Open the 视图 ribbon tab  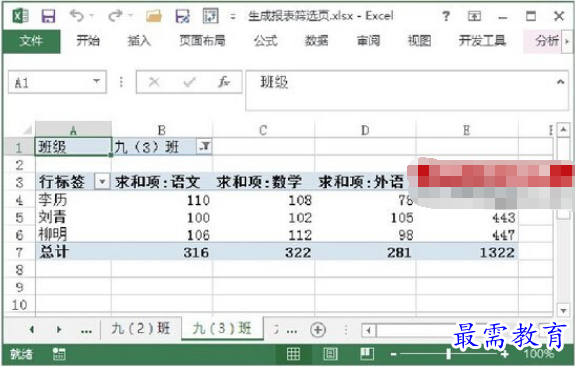tap(419, 41)
